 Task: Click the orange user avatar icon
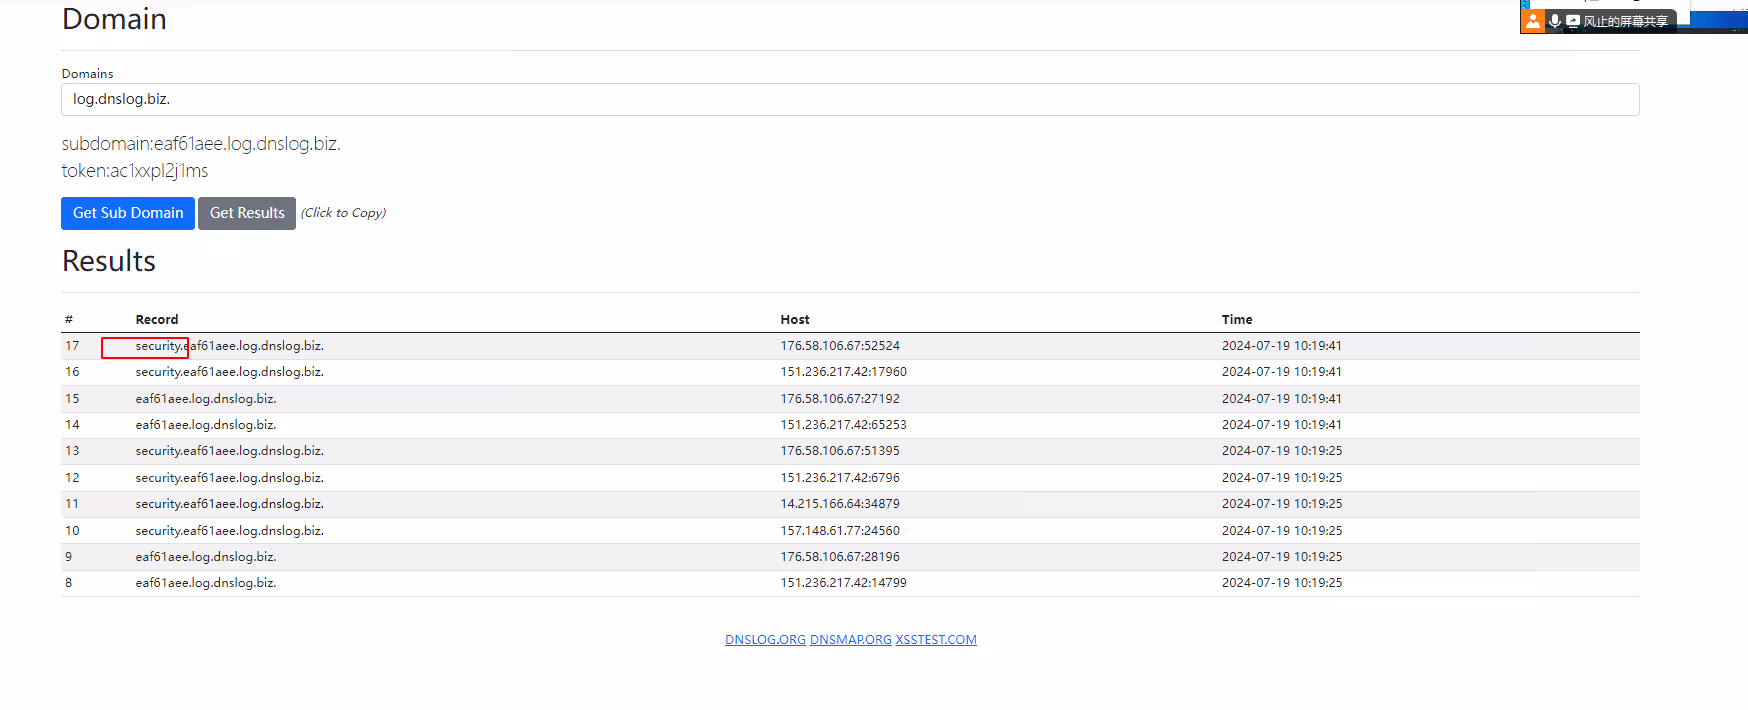pyautogui.click(x=1533, y=21)
